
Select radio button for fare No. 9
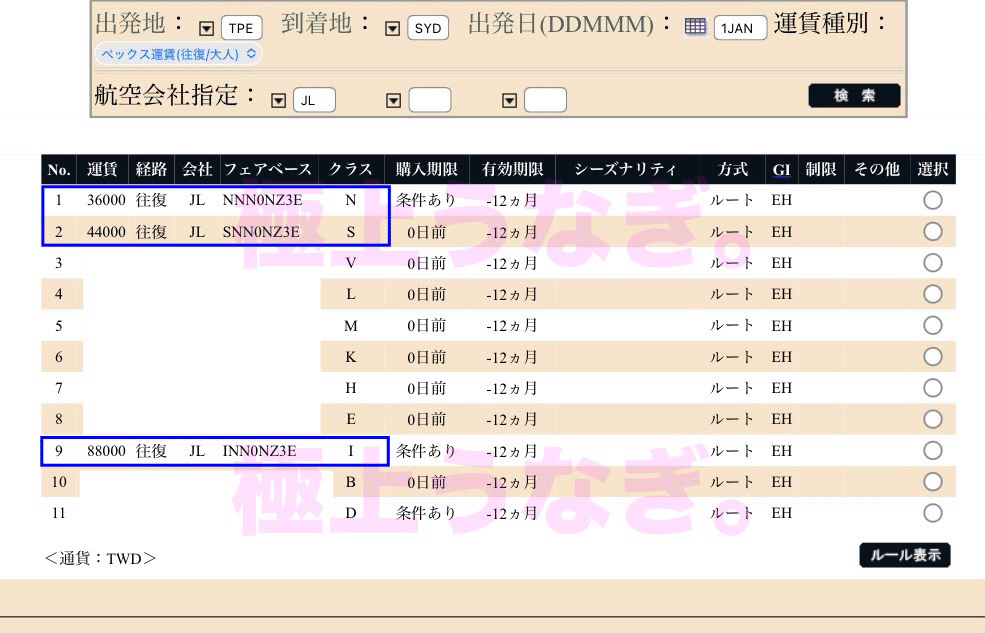933,450
